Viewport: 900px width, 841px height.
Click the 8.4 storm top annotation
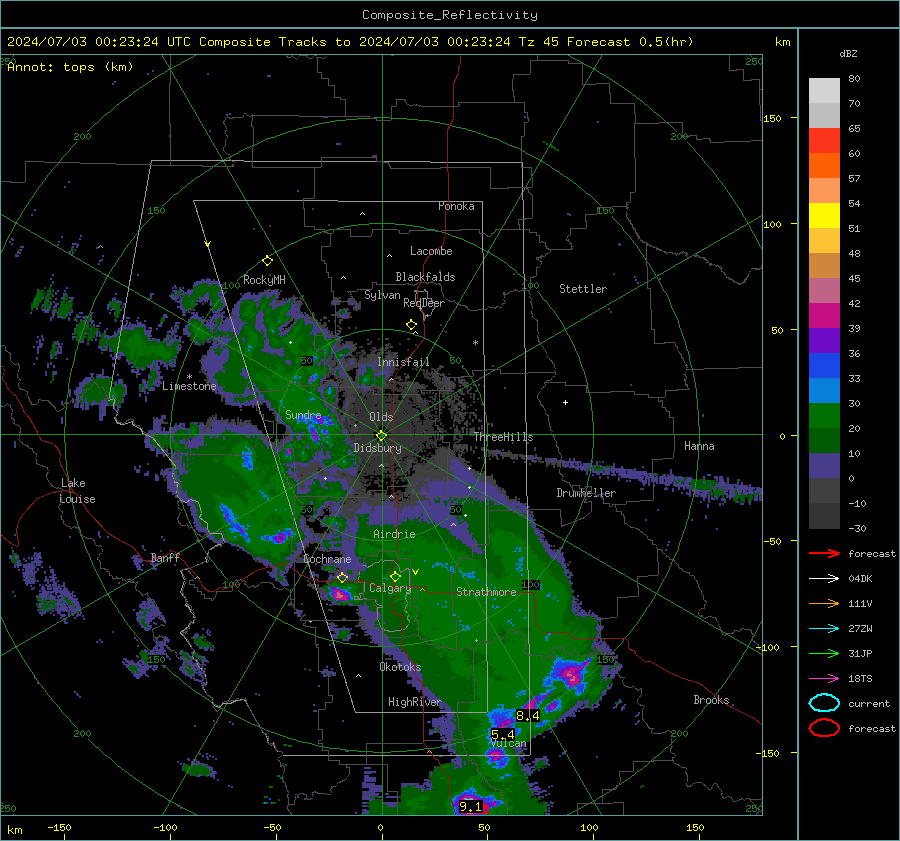[527, 715]
